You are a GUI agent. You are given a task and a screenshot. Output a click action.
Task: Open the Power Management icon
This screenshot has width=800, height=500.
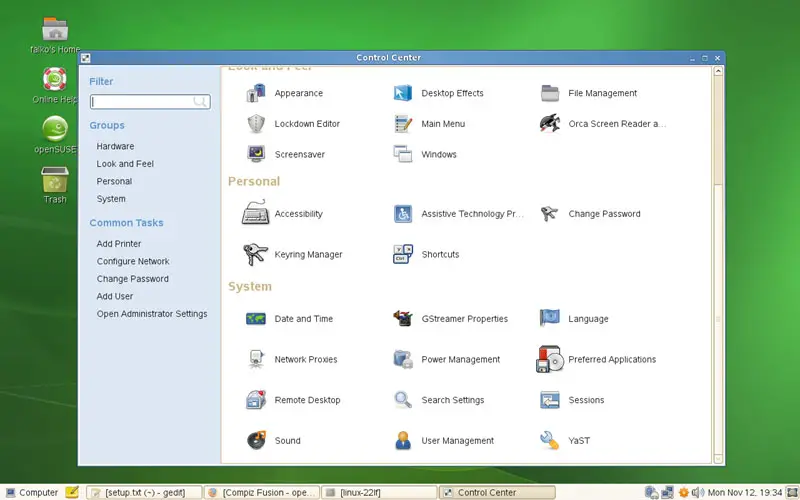click(x=403, y=359)
